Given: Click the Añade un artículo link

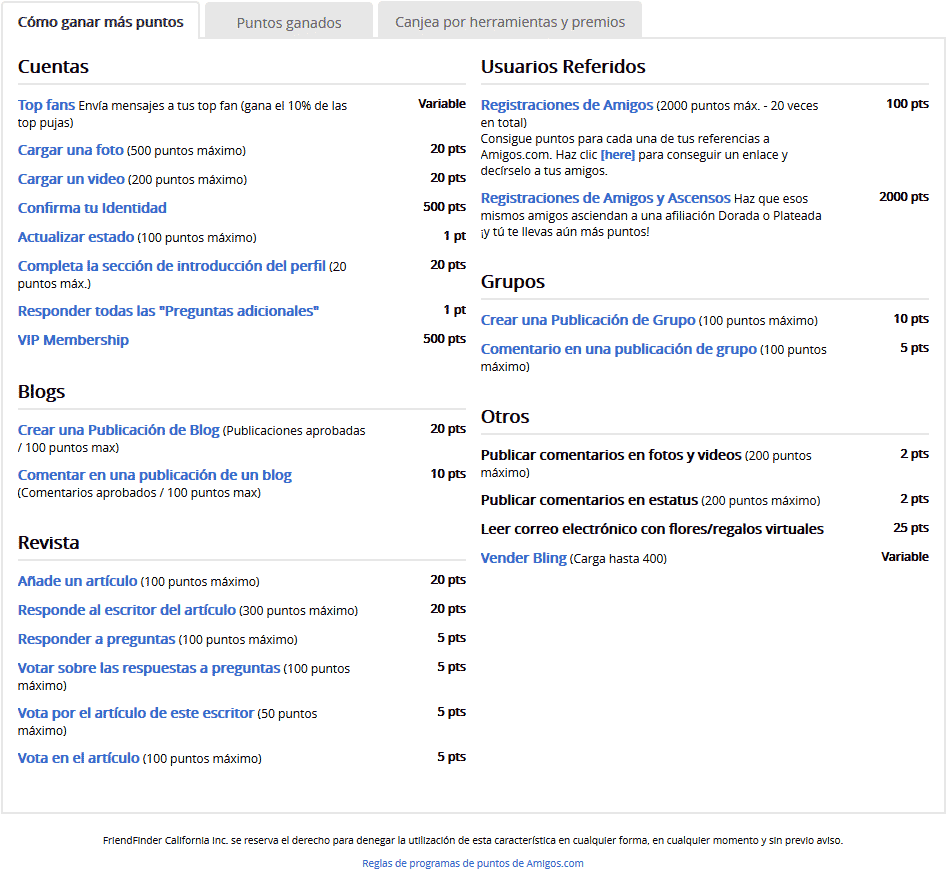Looking at the screenshot, I should (x=77, y=581).
